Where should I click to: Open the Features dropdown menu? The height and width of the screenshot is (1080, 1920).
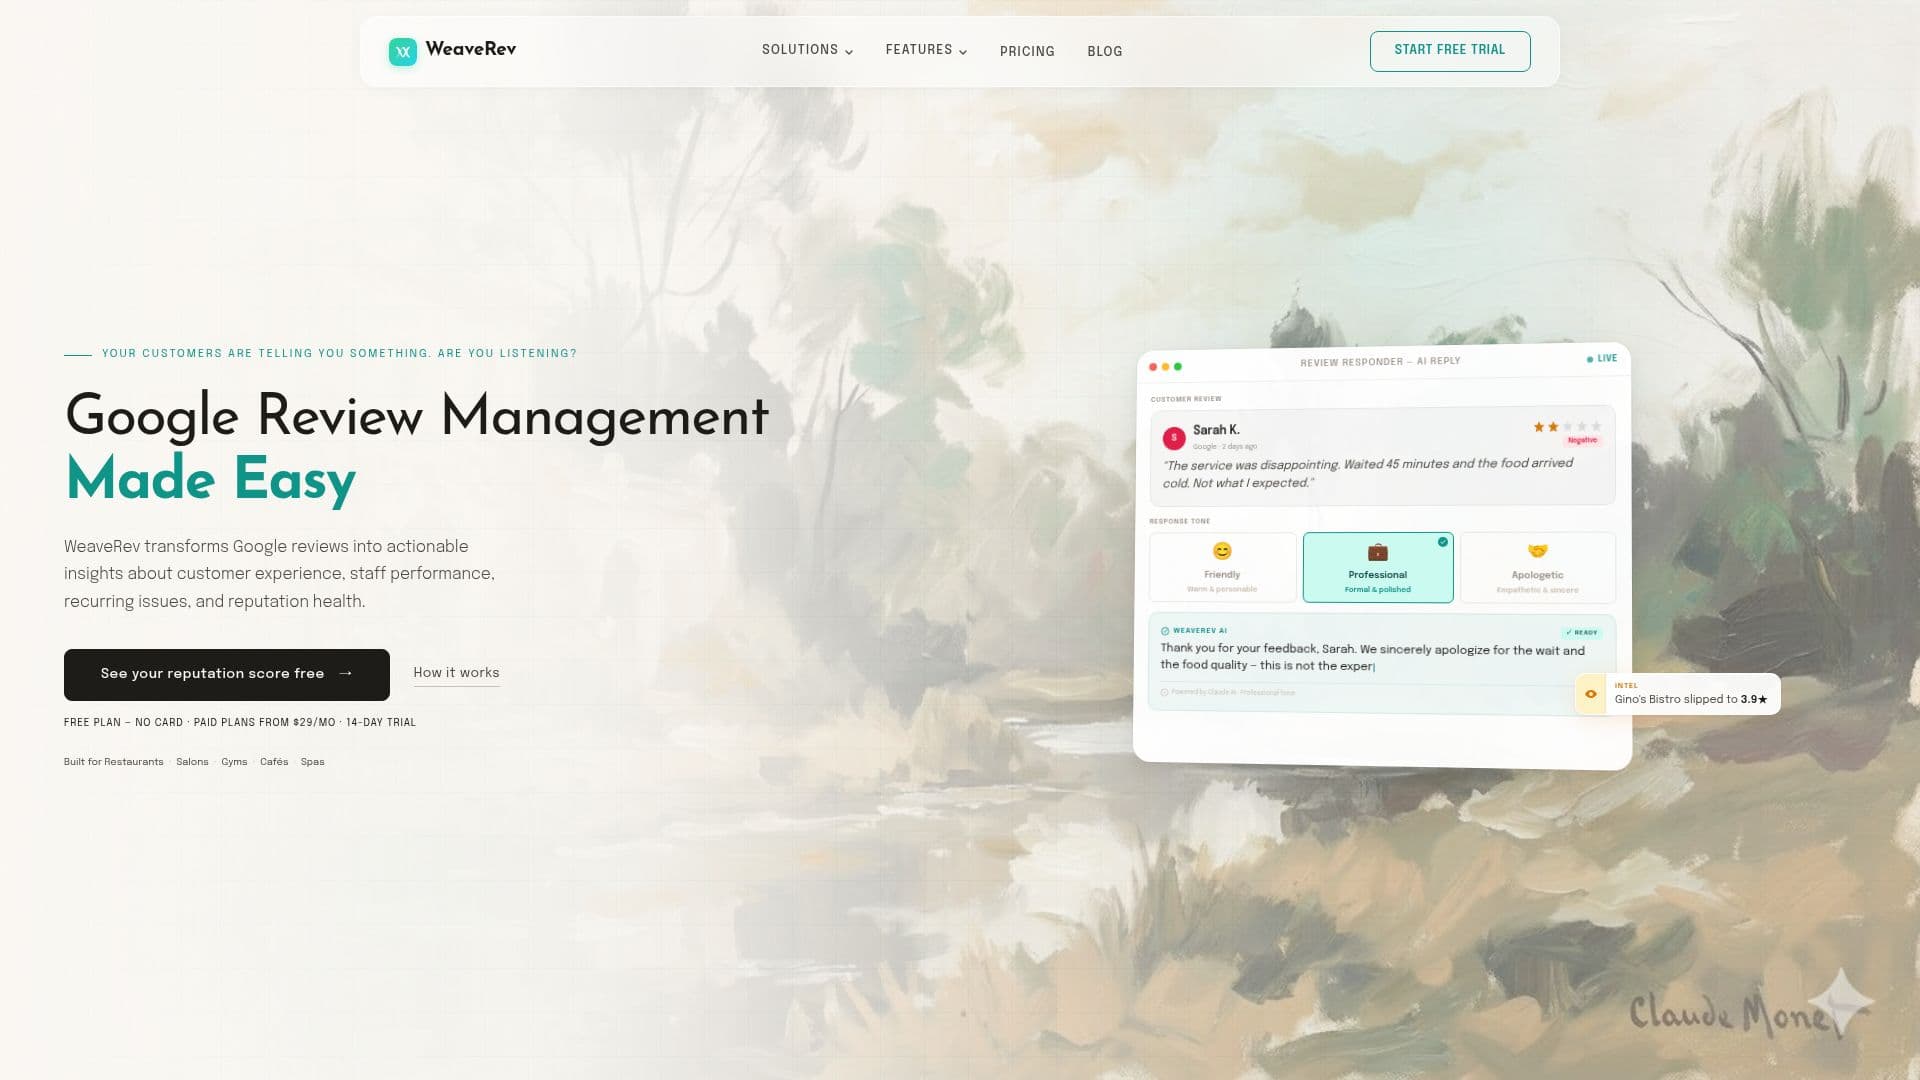926,50
